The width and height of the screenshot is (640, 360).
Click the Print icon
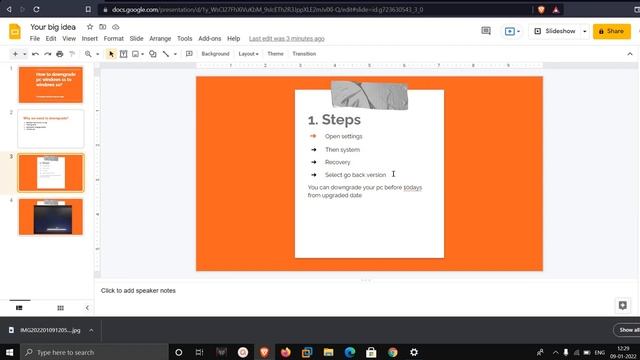[60, 54]
